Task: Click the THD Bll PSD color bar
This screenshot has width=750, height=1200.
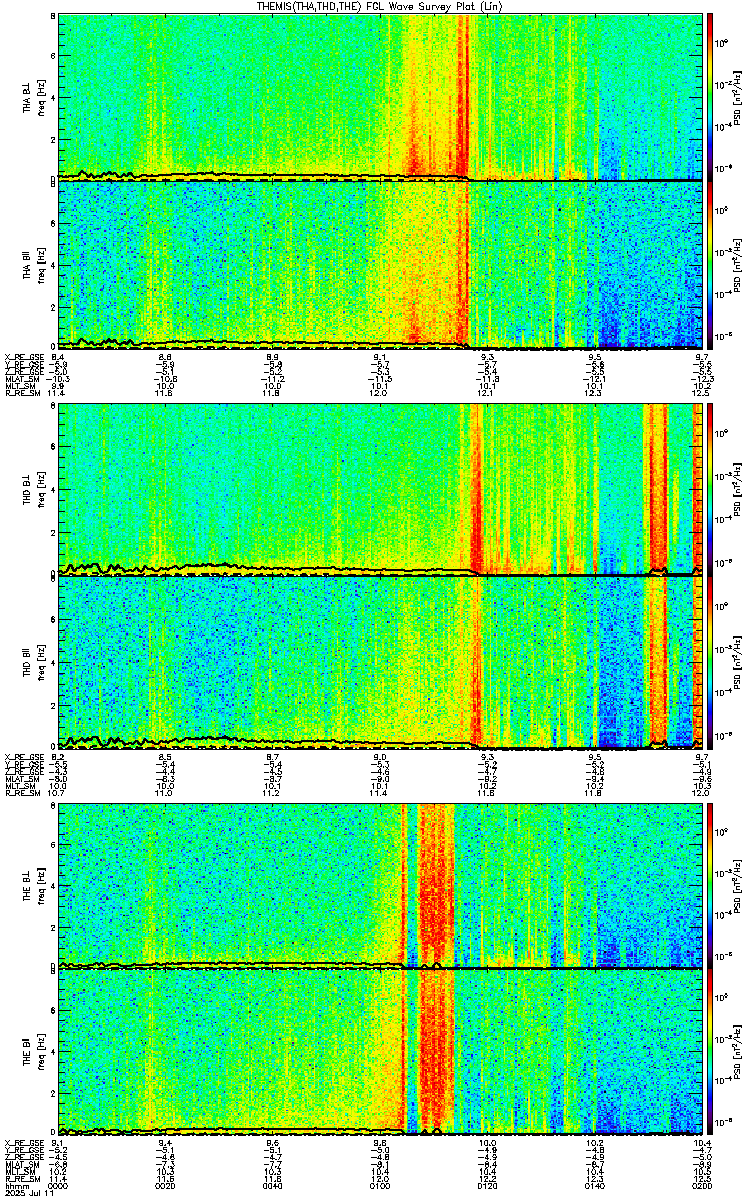Action: pyautogui.click(x=709, y=661)
